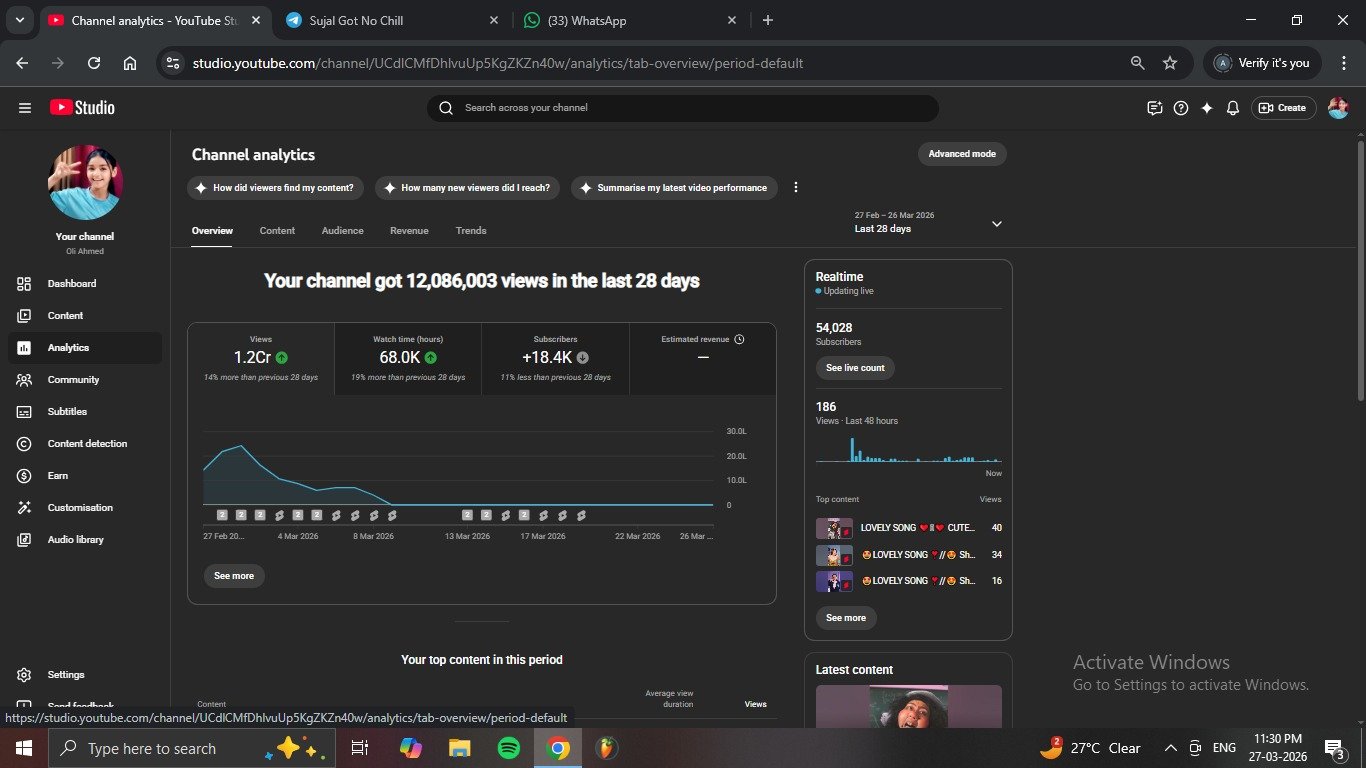Switch to the Revenue tab

click(409, 231)
